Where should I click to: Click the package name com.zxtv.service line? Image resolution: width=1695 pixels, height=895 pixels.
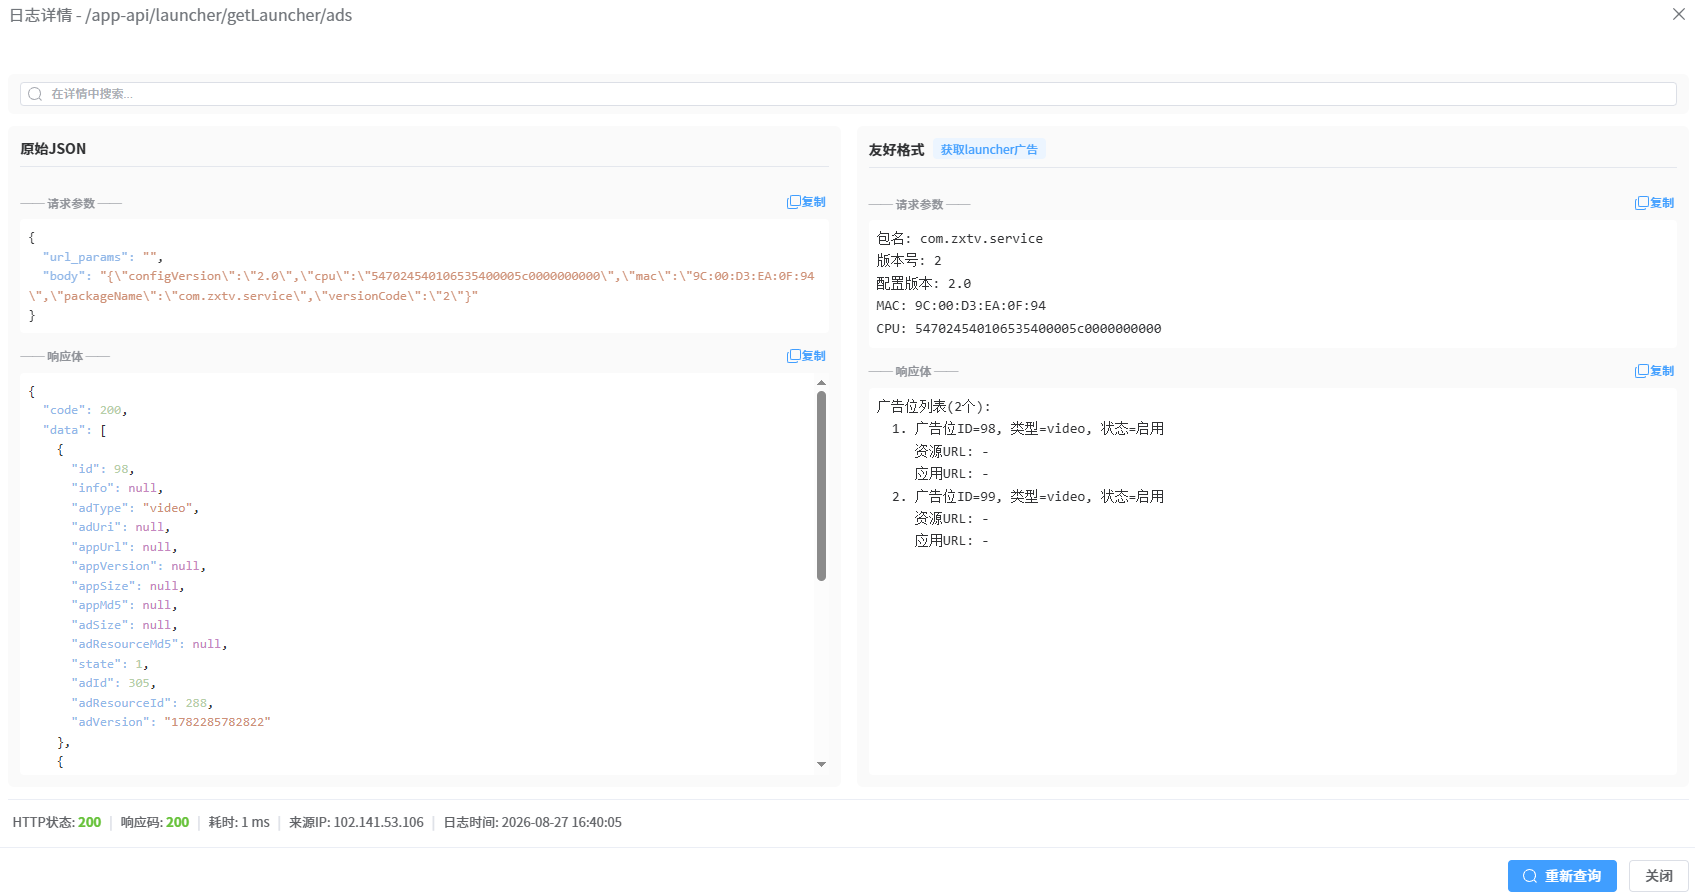[960, 239]
